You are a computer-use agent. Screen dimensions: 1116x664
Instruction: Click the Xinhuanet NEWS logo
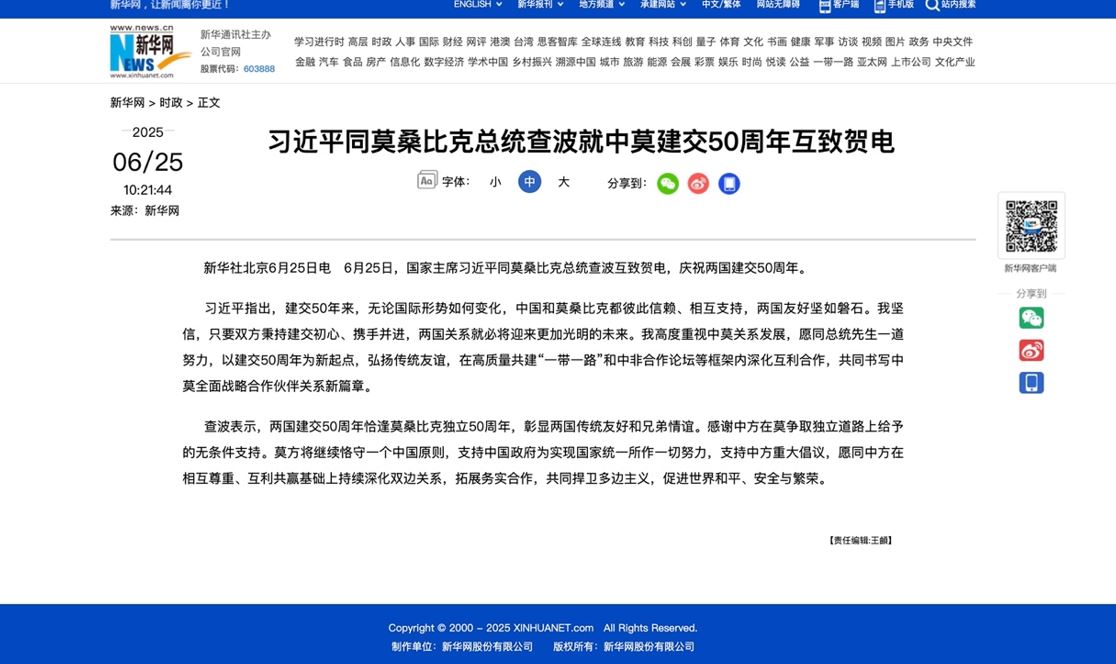point(150,51)
